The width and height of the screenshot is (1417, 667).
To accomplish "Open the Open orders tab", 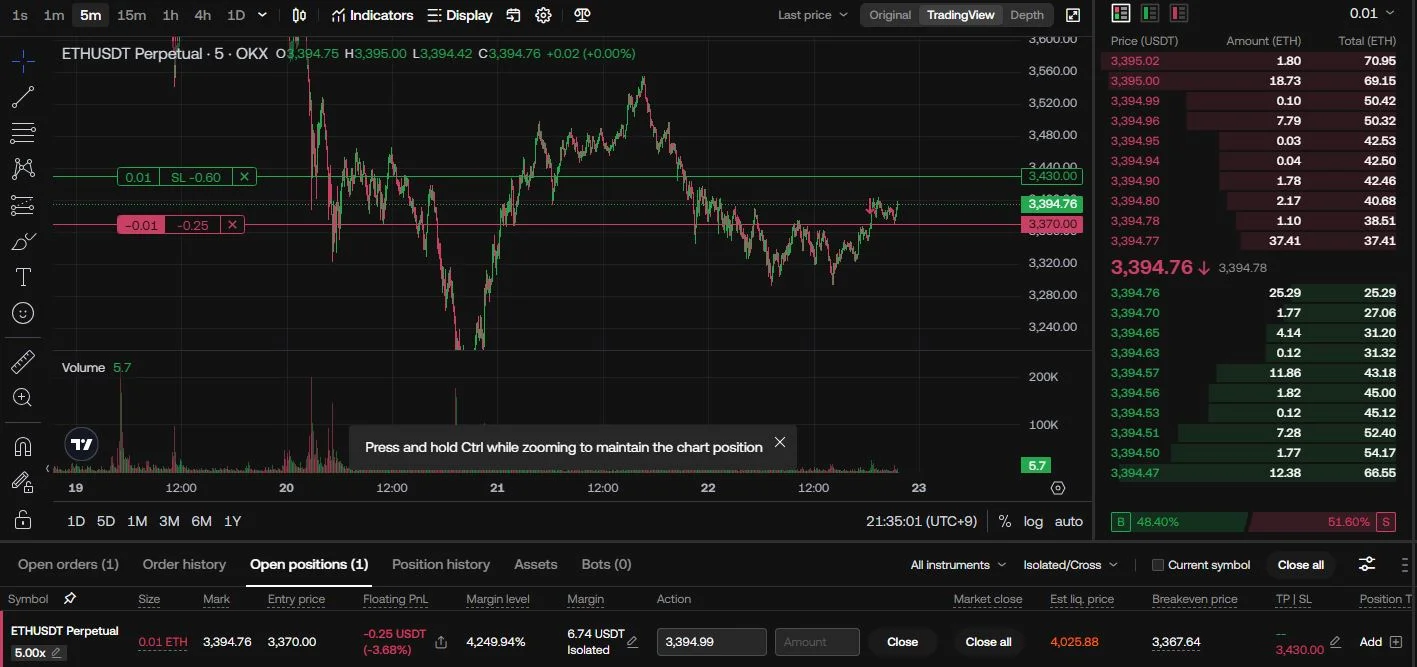I will click(68, 564).
